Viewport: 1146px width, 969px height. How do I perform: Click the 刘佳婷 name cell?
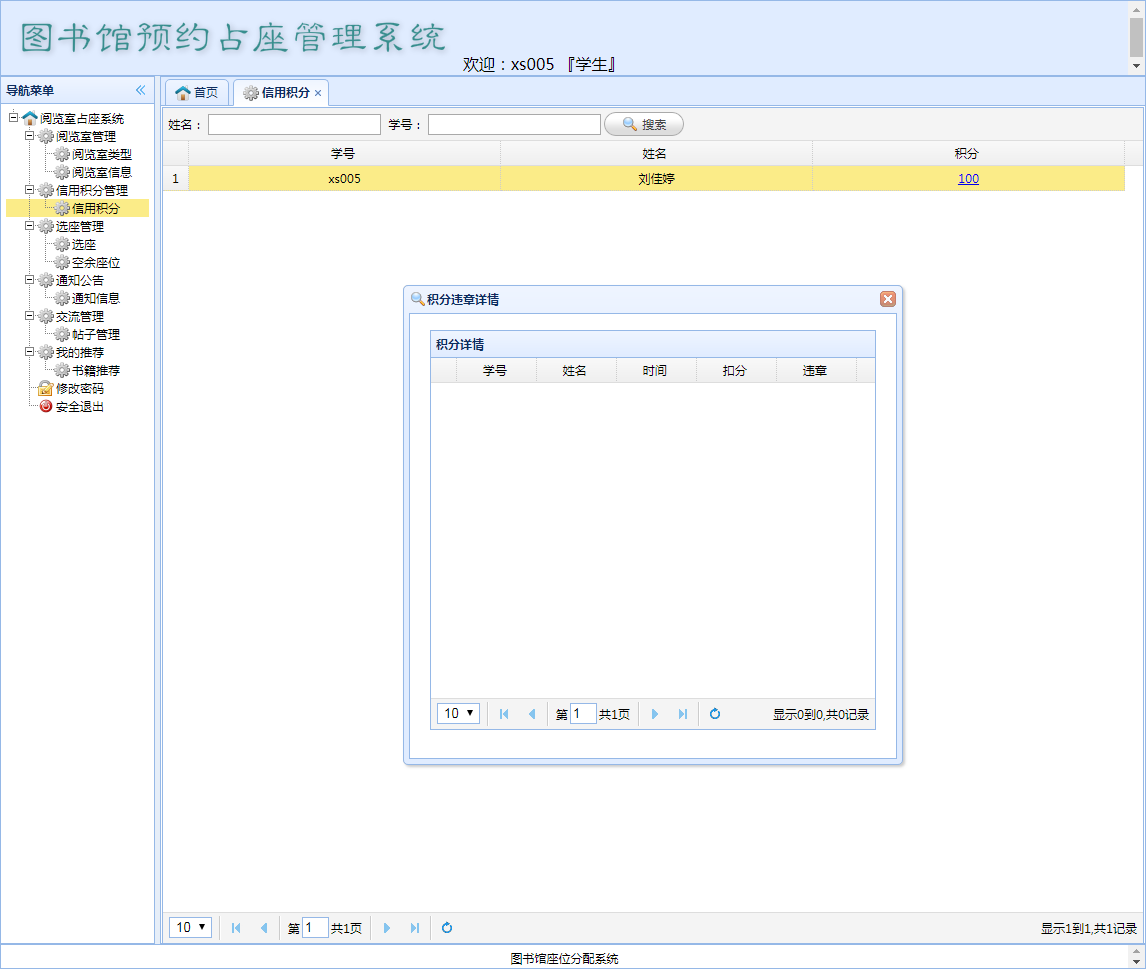pyautogui.click(x=656, y=178)
